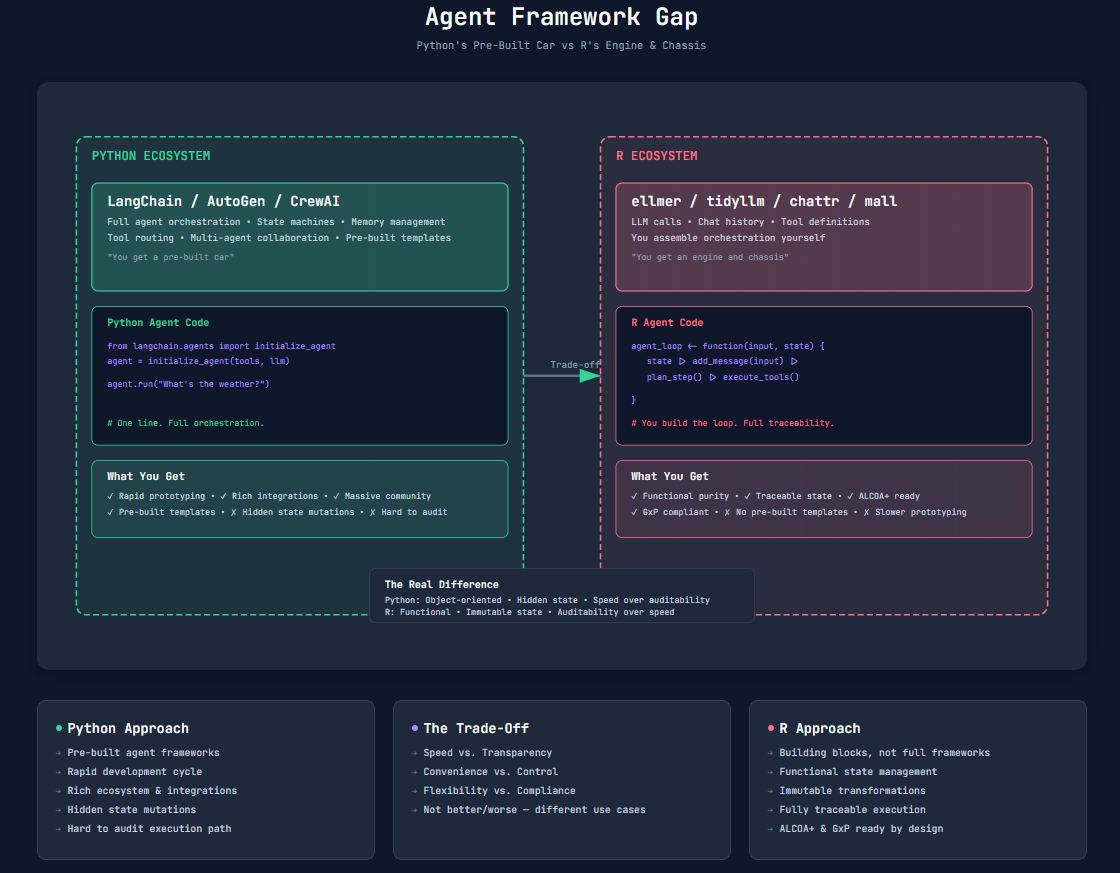Click the checkmark beside GxP compliant
The width and height of the screenshot is (1120, 873).
click(634, 511)
